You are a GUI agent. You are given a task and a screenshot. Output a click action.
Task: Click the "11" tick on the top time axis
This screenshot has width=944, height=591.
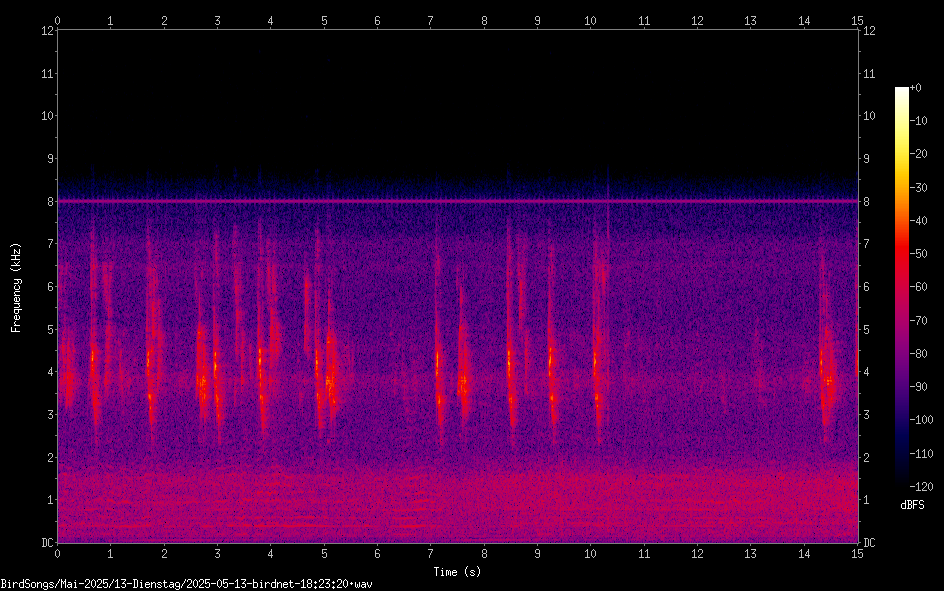(644, 21)
